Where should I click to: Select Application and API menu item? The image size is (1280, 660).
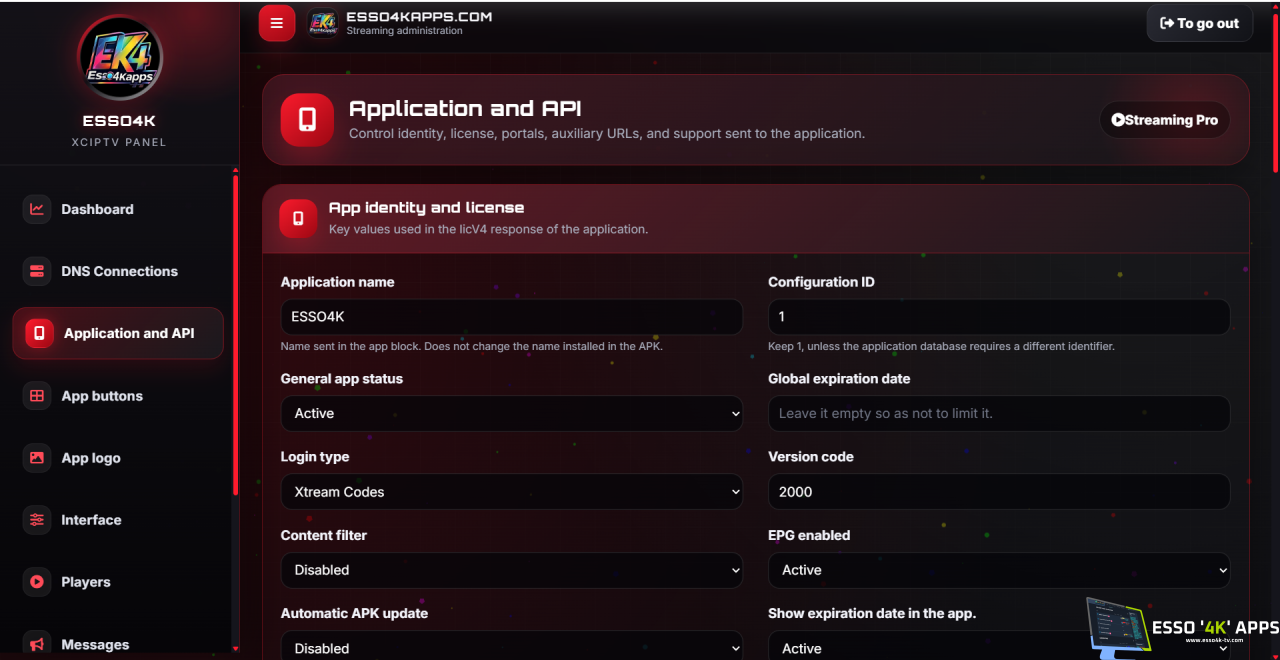[x=118, y=333]
